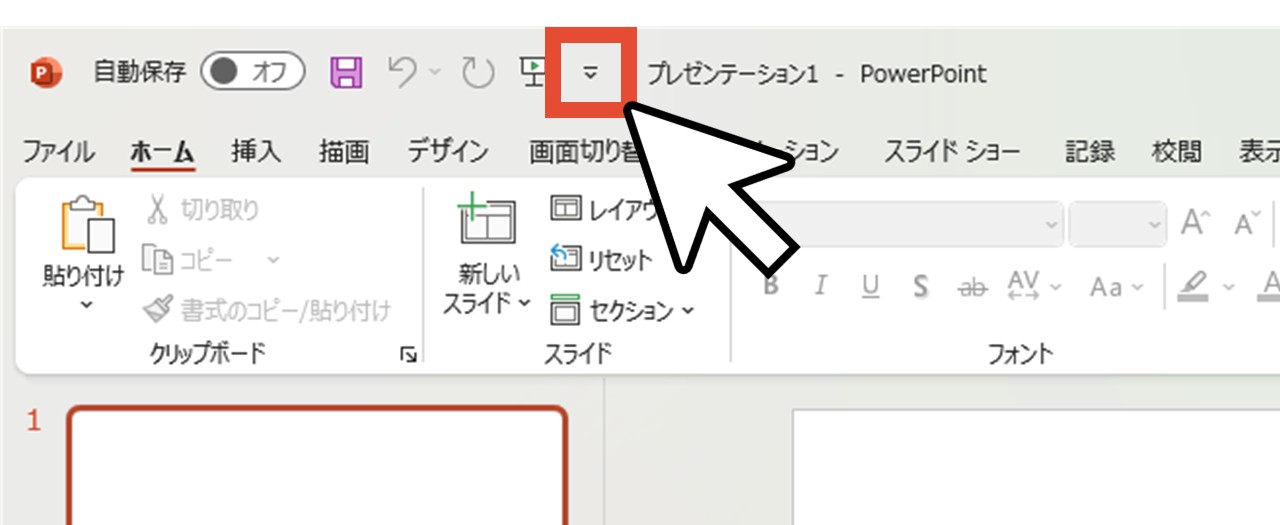1280x525 pixels.
Task: Open the セクション (Section) dropdown
Action: (x=622, y=311)
